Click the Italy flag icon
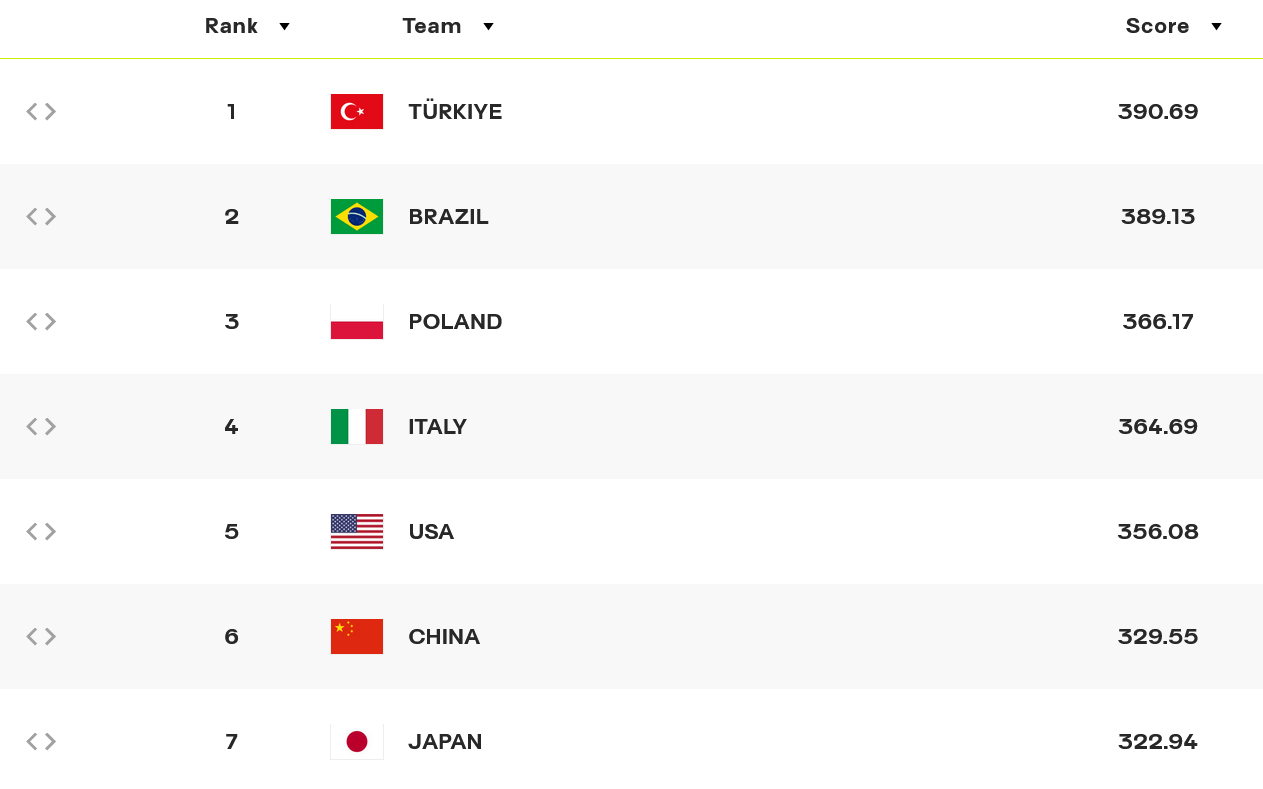 pyautogui.click(x=357, y=426)
